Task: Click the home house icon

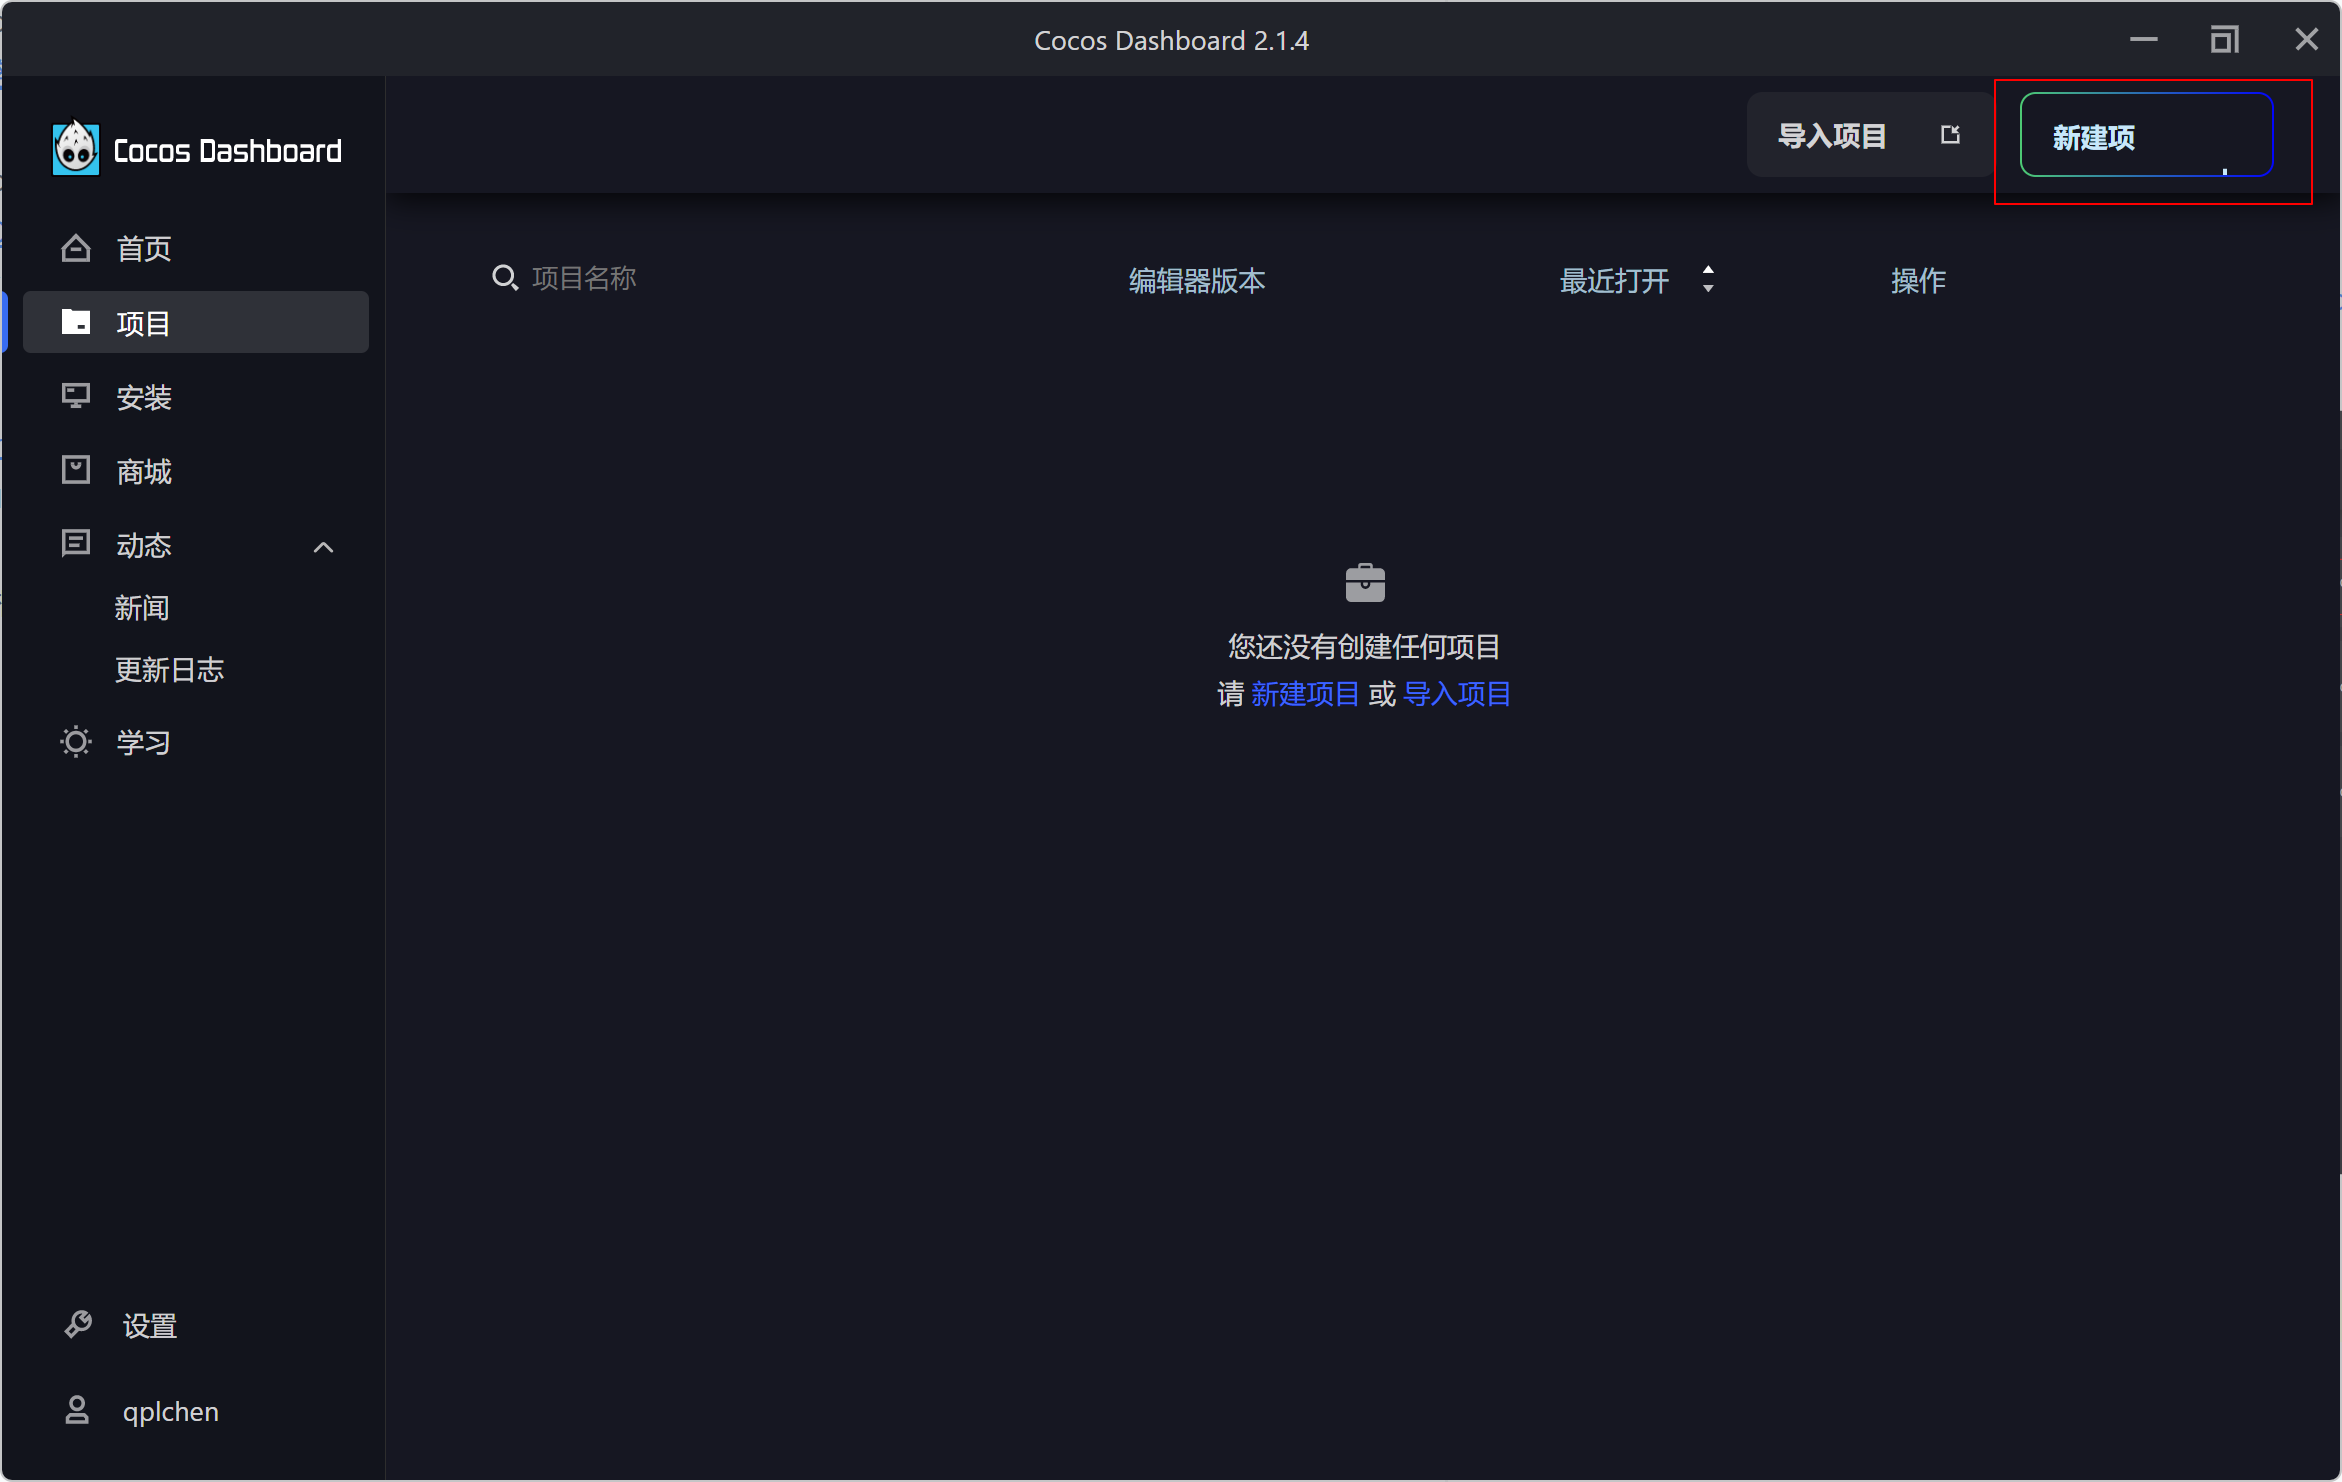Action: (x=76, y=248)
